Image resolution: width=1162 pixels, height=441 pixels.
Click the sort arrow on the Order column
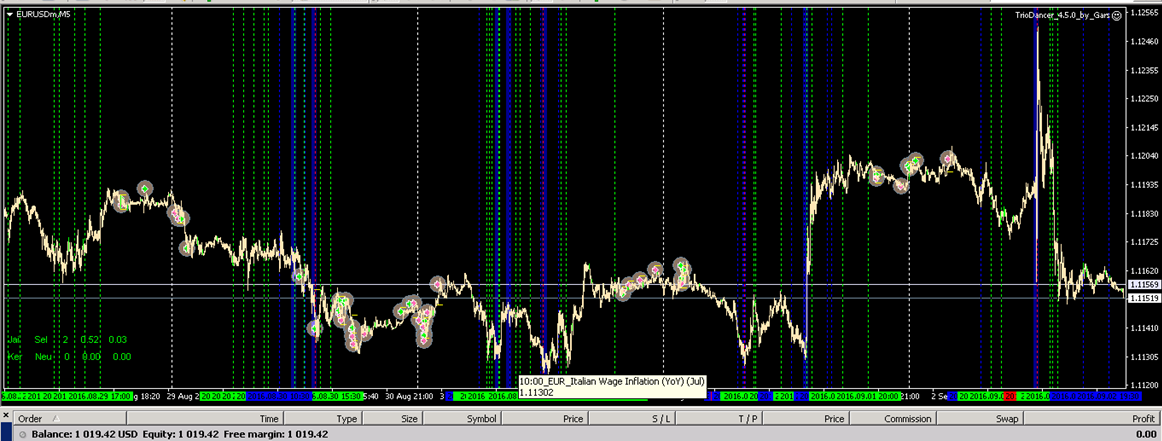[58, 419]
